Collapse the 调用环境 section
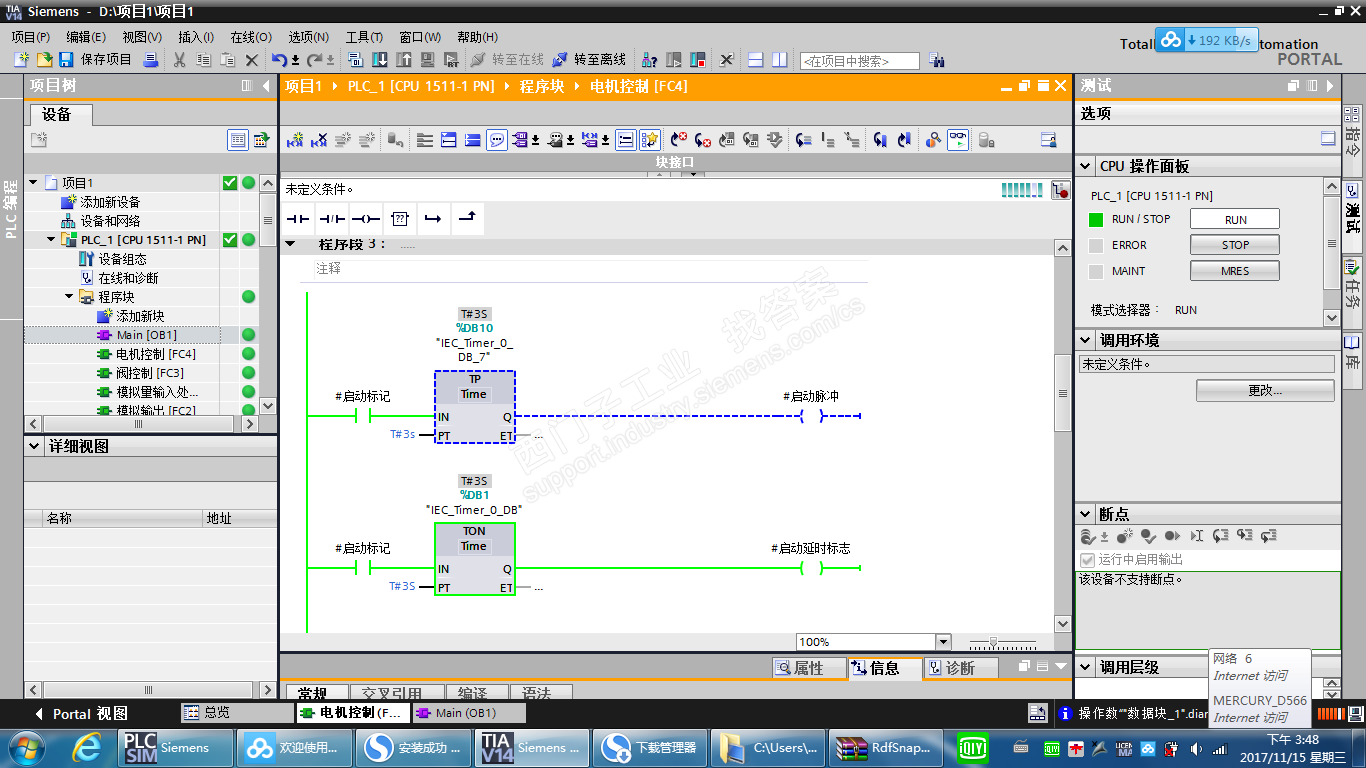The height and width of the screenshot is (768, 1366). [x=1086, y=340]
